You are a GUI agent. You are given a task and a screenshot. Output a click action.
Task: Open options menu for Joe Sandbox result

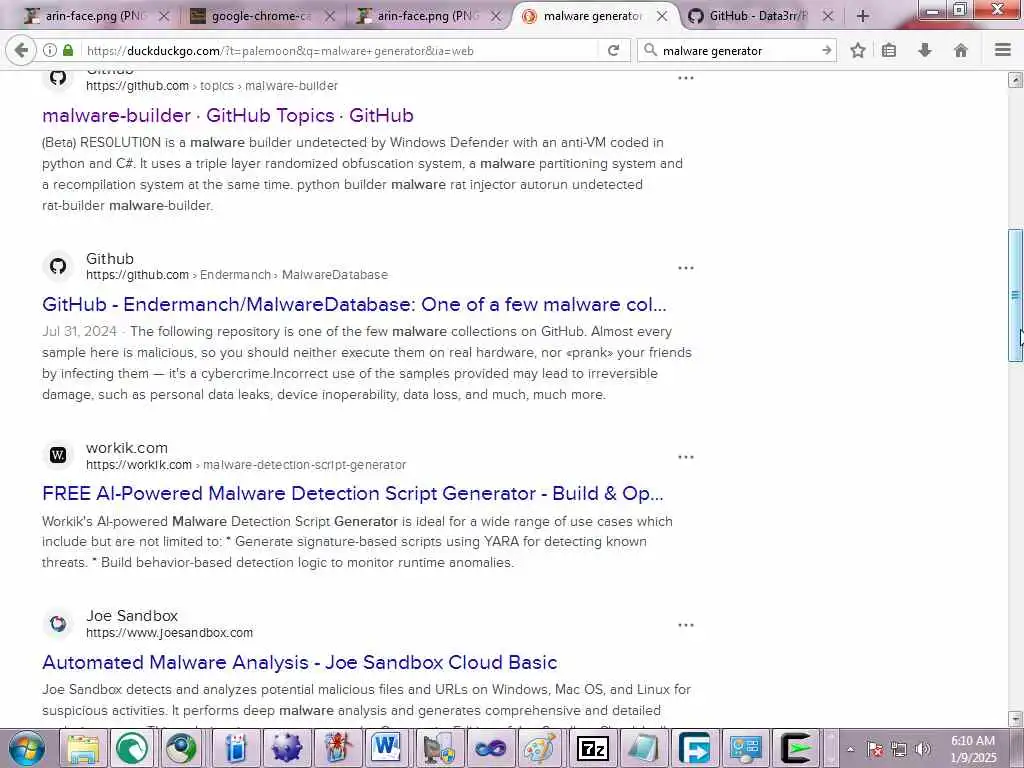[x=686, y=625]
